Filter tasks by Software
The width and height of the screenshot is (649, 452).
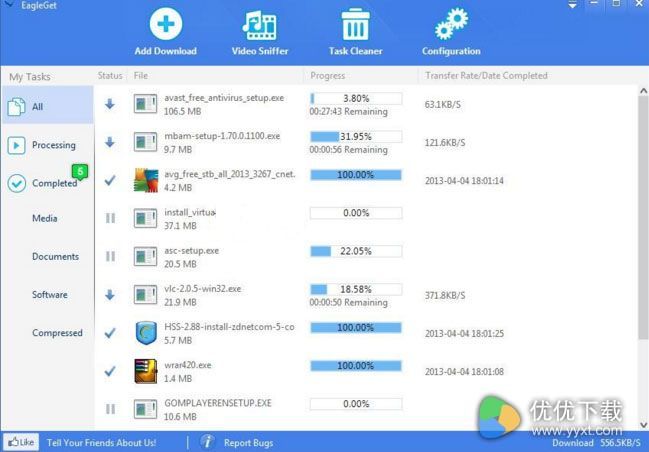coord(50,294)
